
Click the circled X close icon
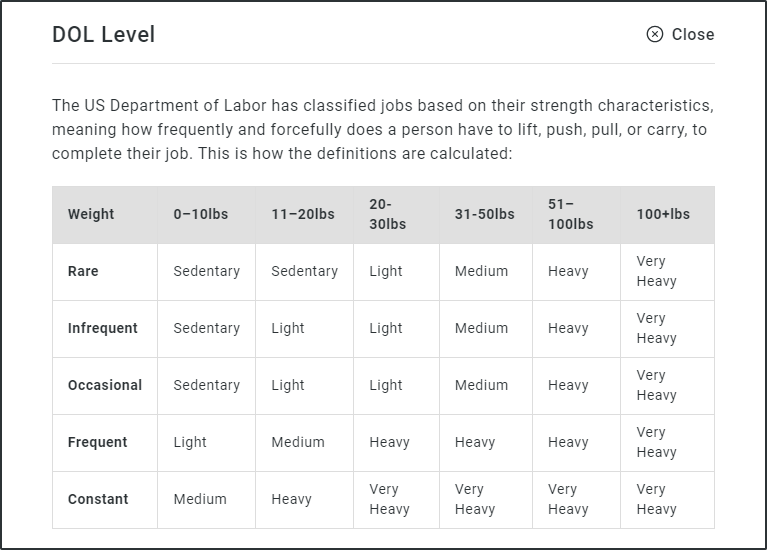[654, 34]
